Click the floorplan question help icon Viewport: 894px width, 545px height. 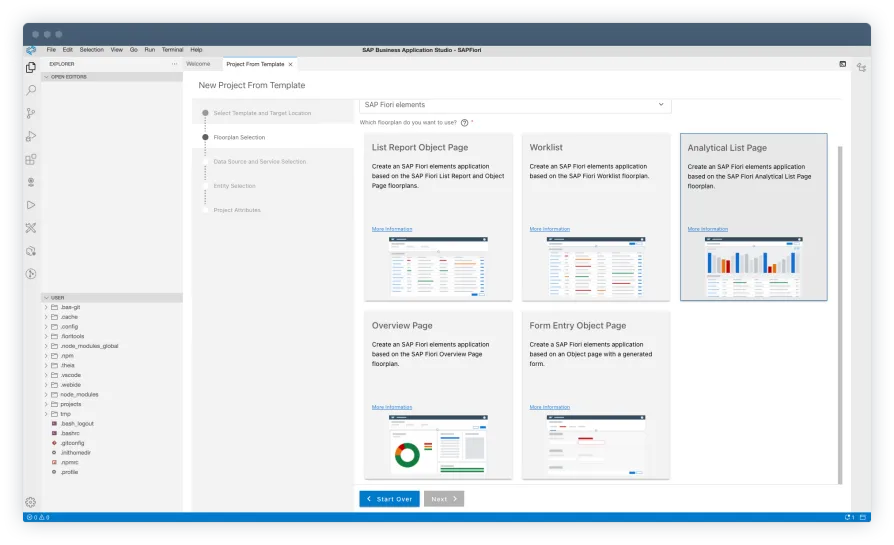pos(465,122)
